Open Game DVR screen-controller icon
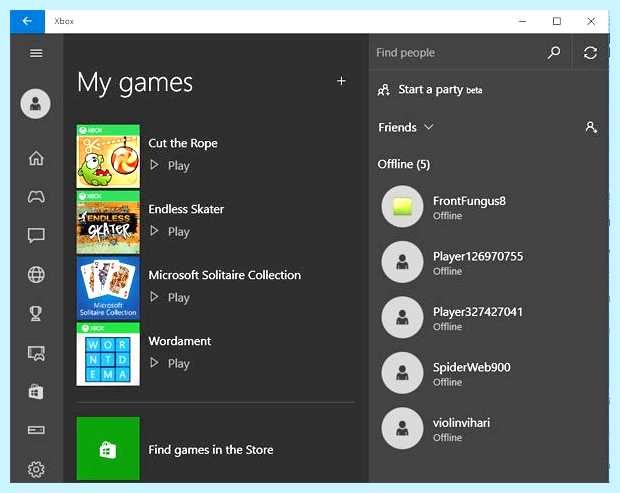Screen dimensions: 620x493 (x=36, y=353)
